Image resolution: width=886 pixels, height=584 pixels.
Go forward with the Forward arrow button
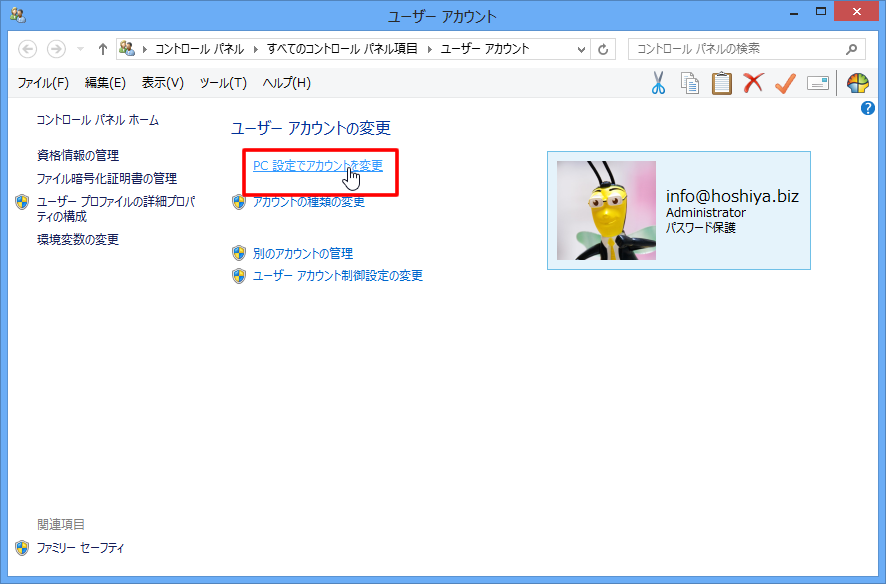[56, 49]
